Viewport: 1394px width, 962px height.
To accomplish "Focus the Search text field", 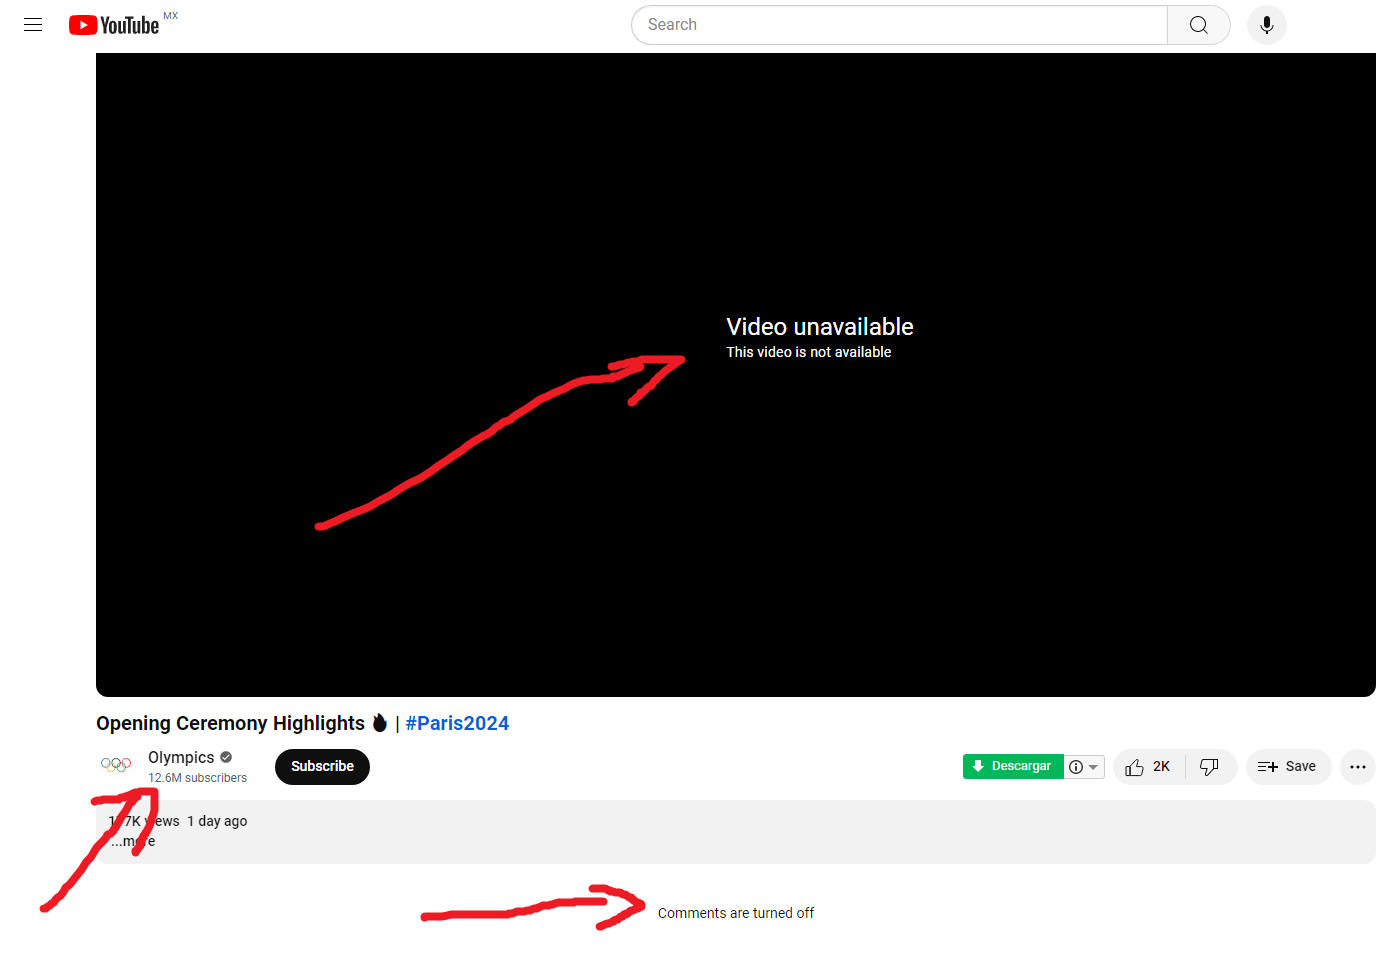I will pyautogui.click(x=898, y=25).
